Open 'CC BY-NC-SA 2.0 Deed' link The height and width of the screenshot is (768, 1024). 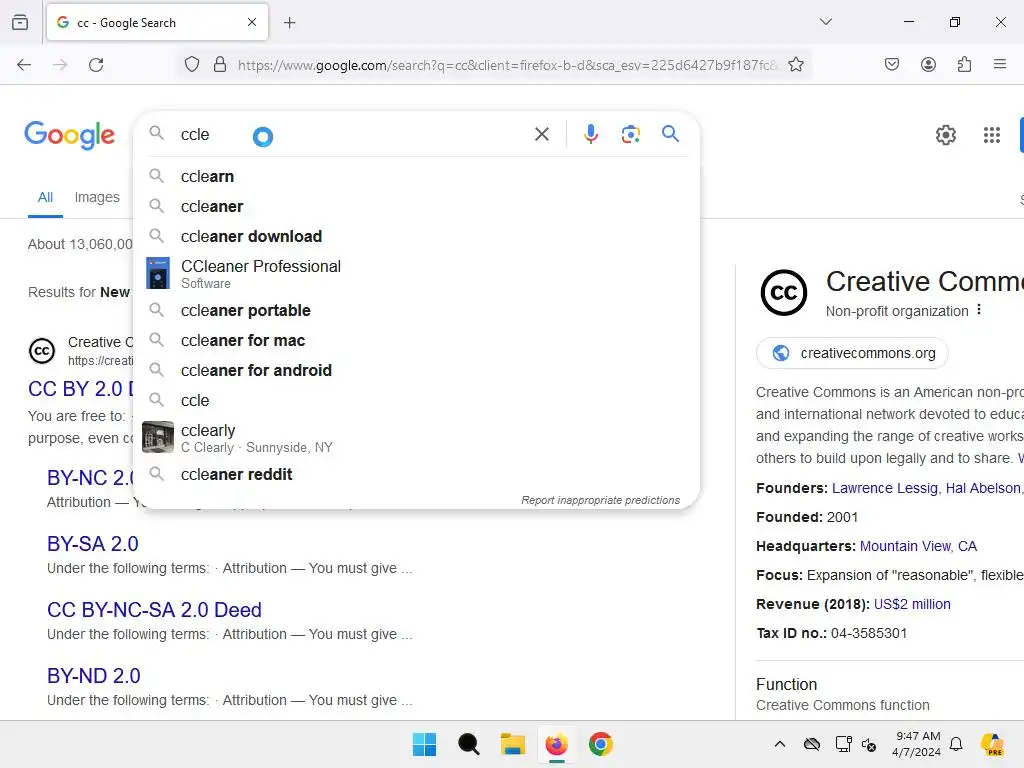pyautogui.click(x=154, y=610)
